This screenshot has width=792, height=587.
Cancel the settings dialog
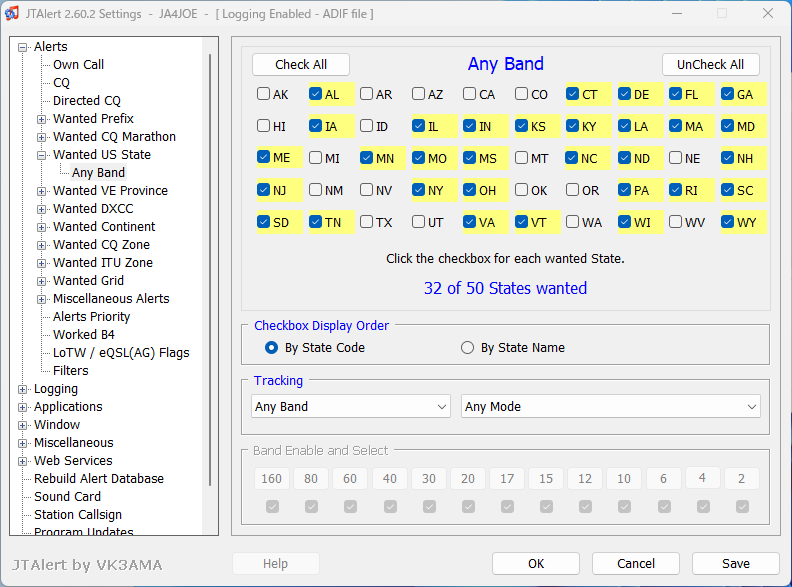coord(635,563)
